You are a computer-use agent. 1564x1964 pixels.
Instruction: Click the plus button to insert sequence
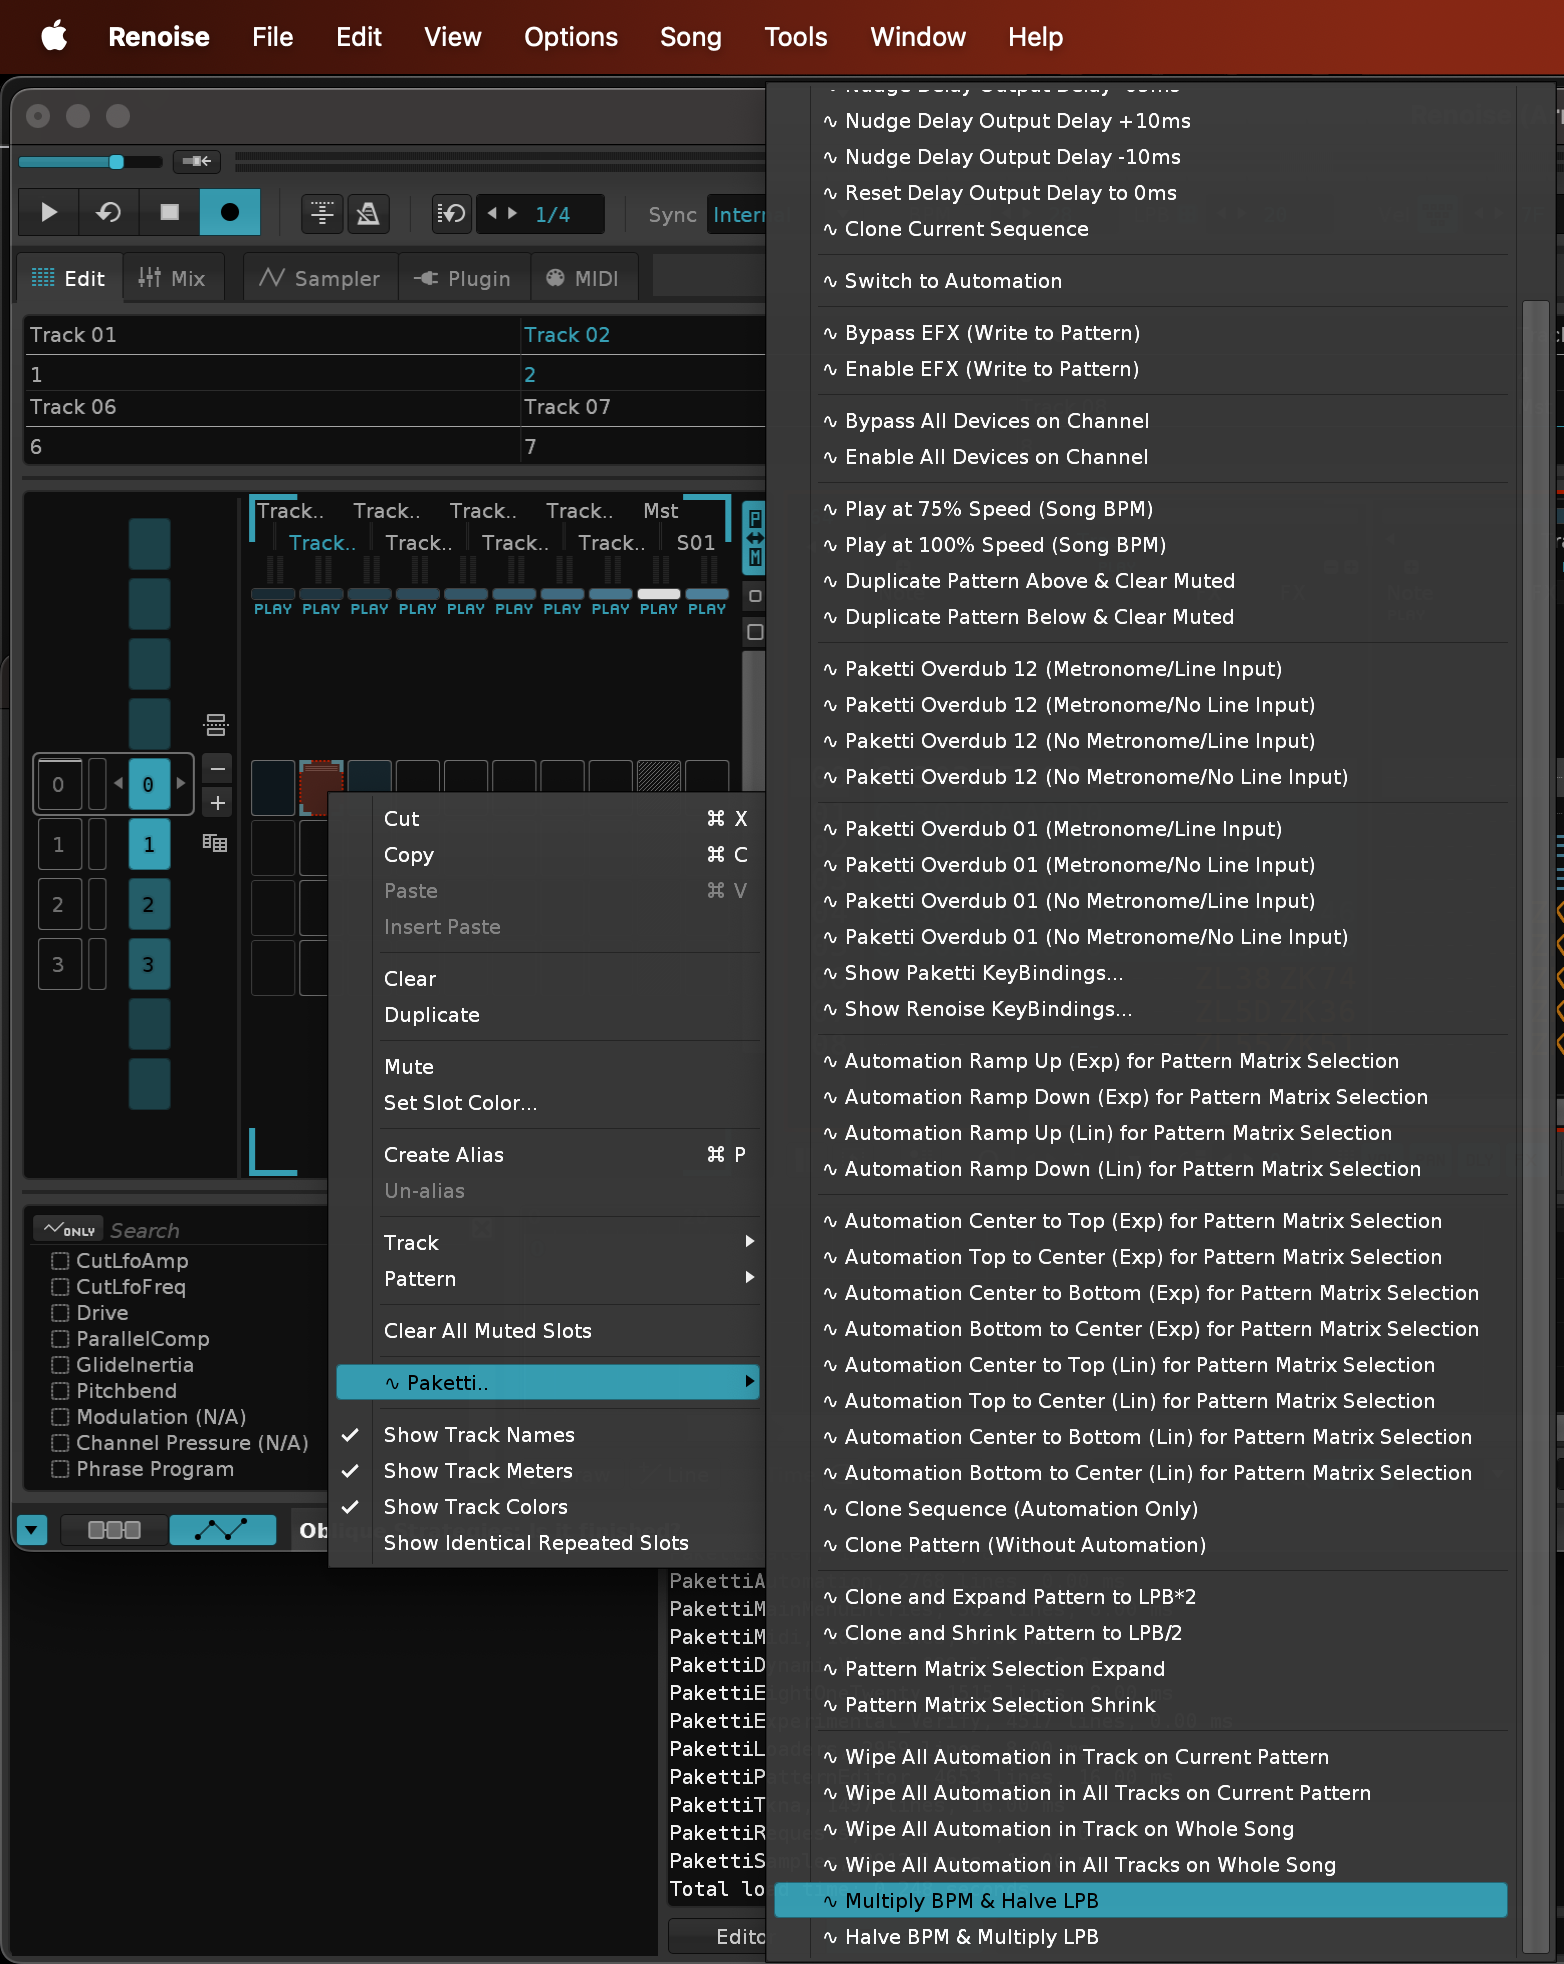pyautogui.click(x=217, y=803)
